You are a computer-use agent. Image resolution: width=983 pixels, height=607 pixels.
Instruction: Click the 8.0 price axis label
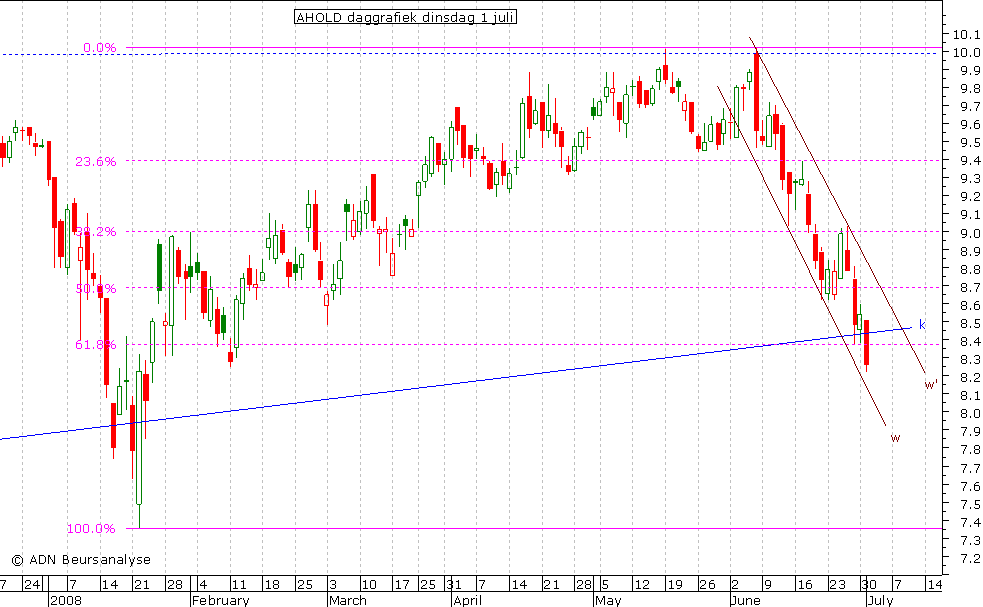pos(970,414)
